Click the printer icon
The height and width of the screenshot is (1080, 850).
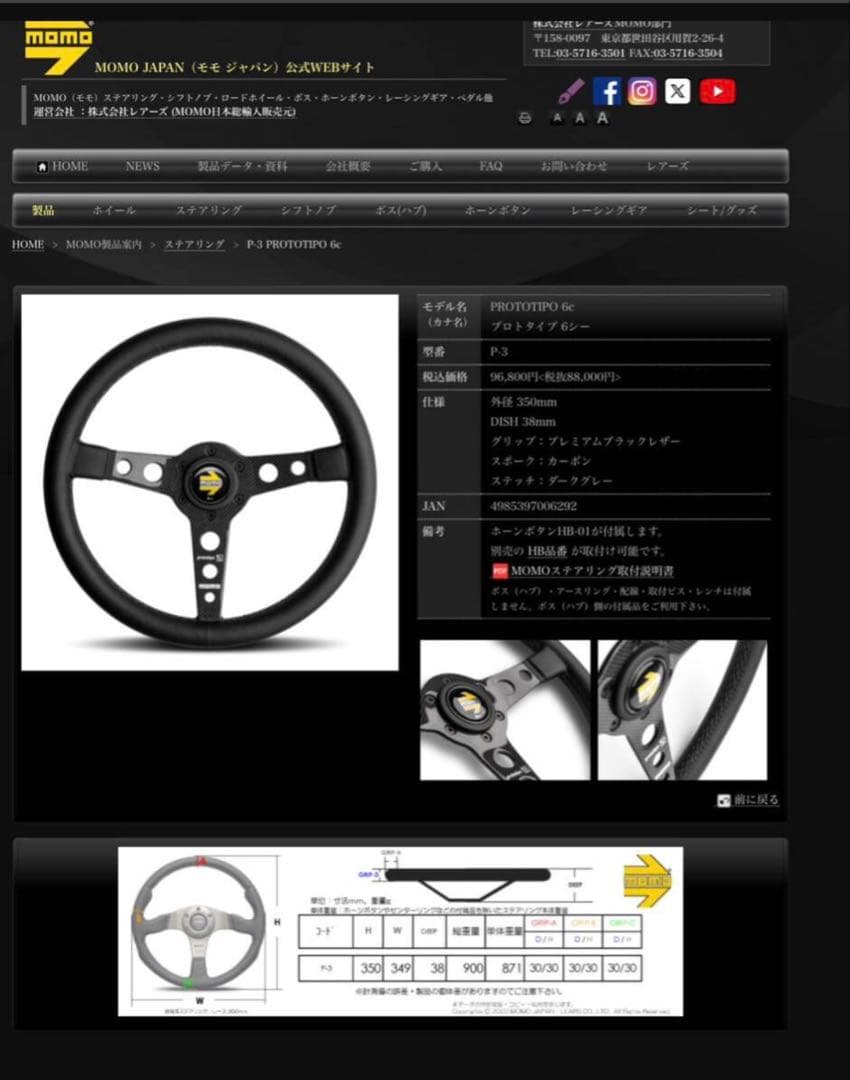(526, 117)
